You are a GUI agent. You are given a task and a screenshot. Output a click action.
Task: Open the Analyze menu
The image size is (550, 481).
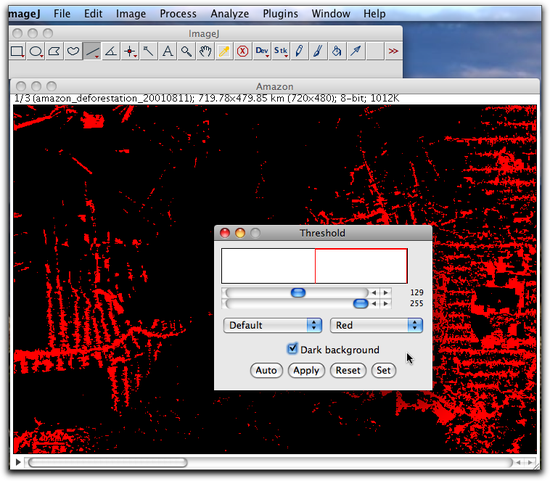[230, 14]
